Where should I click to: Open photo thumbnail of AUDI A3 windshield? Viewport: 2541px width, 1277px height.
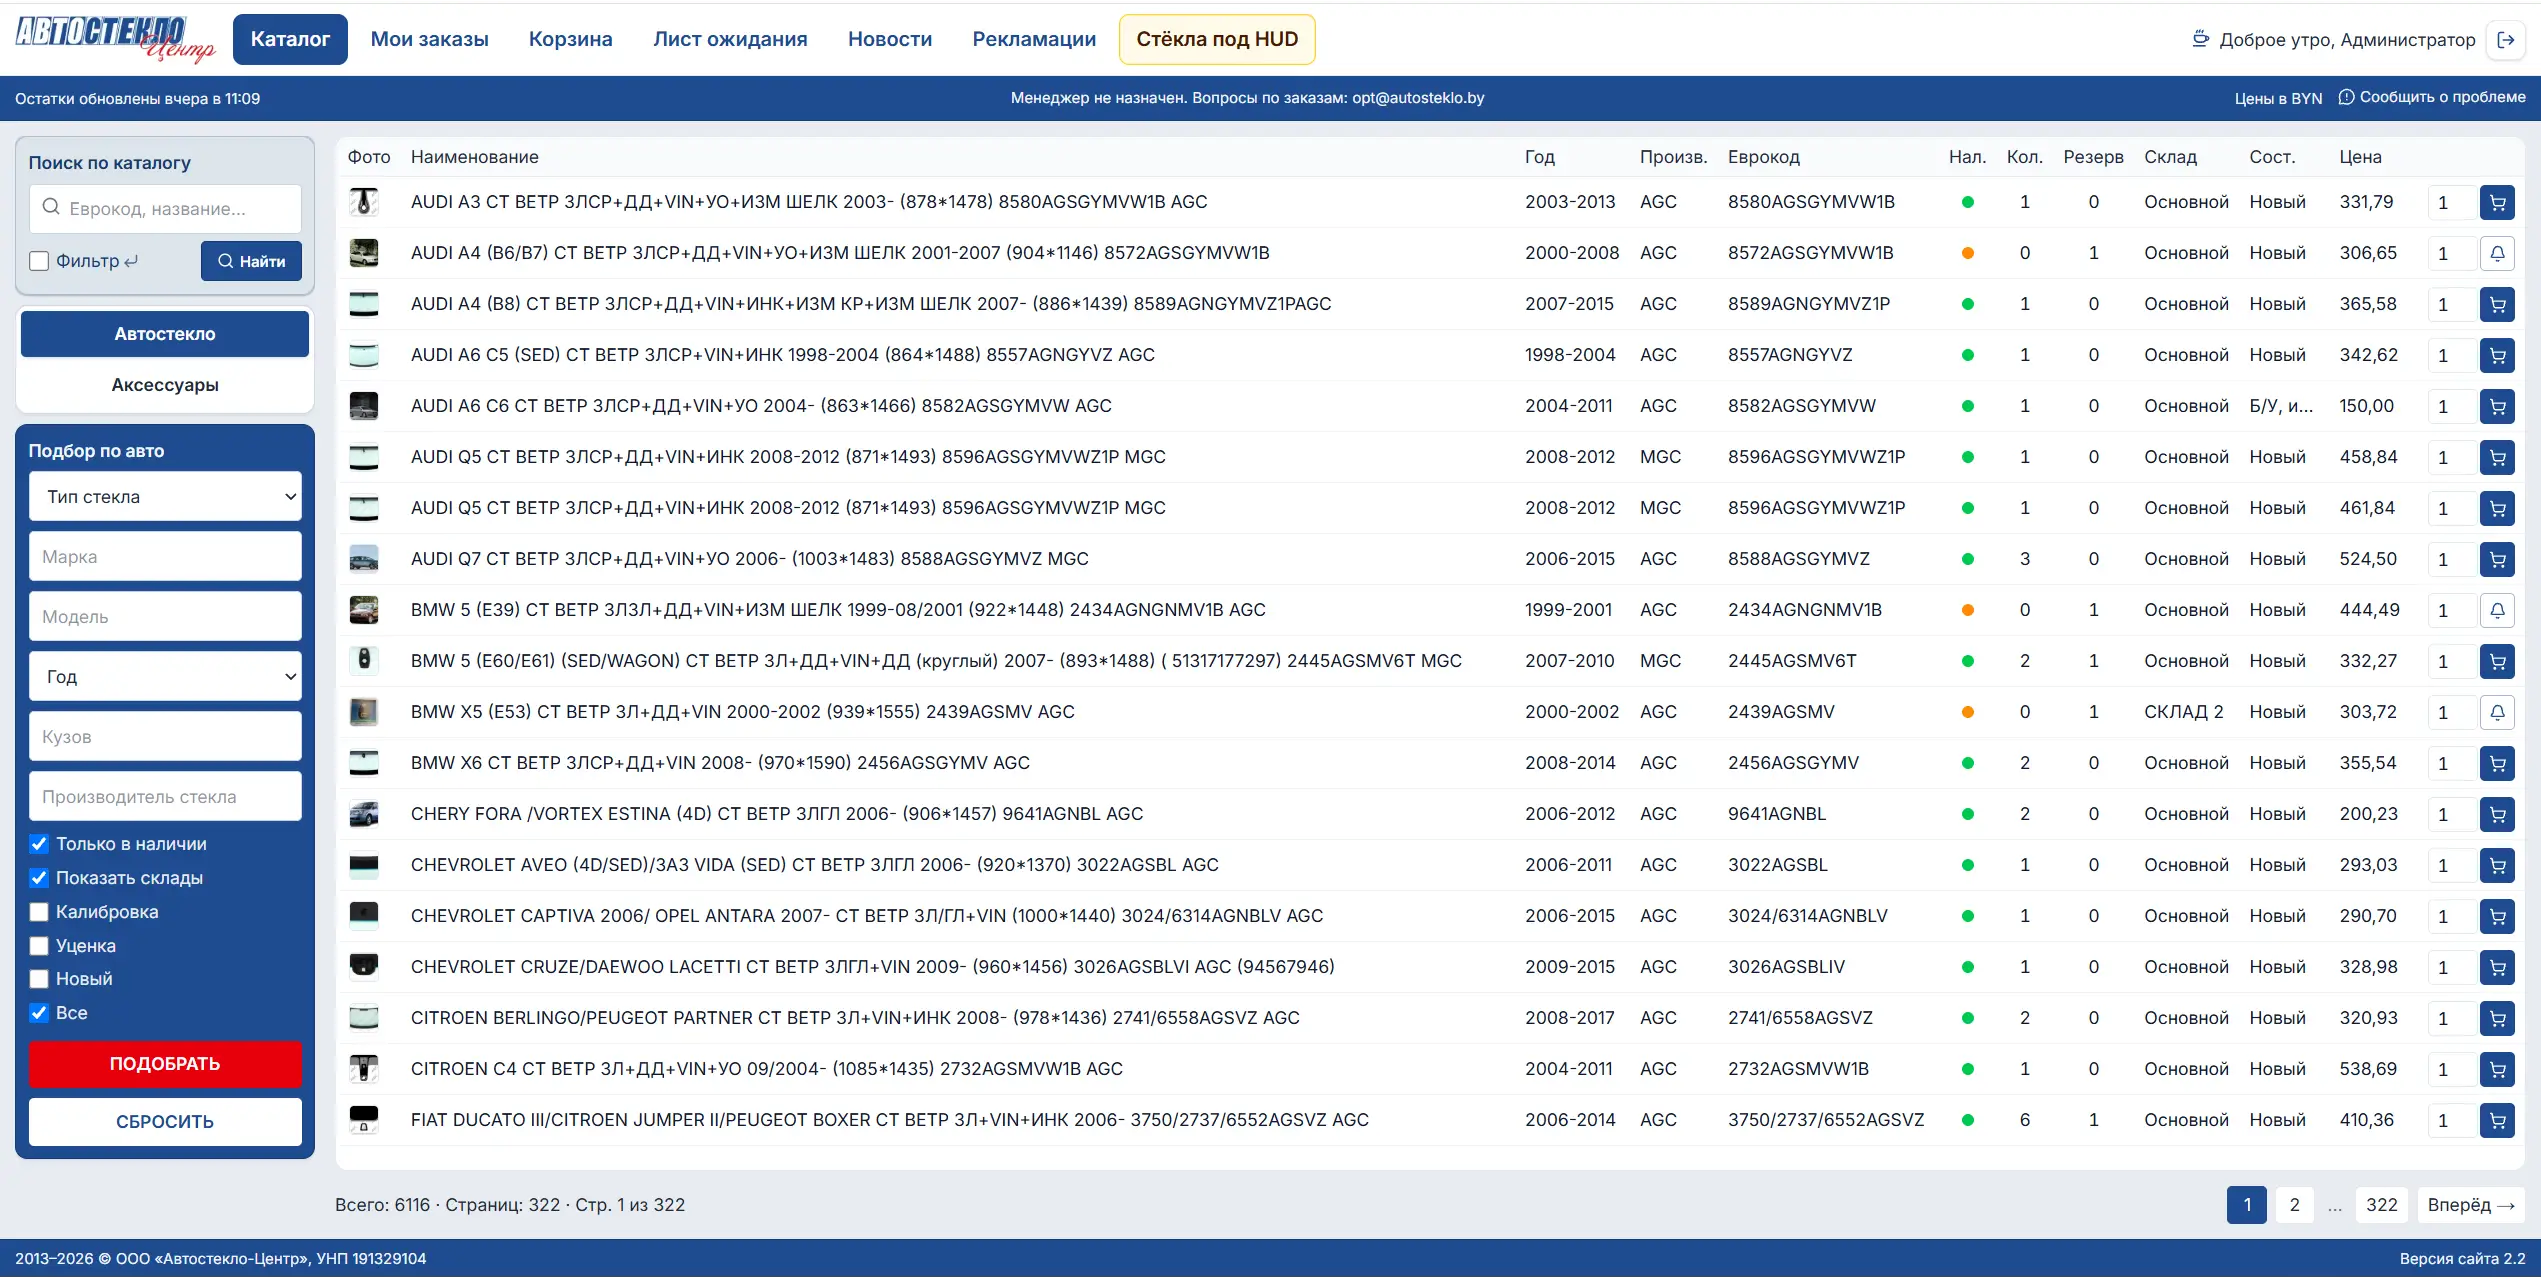coord(364,202)
